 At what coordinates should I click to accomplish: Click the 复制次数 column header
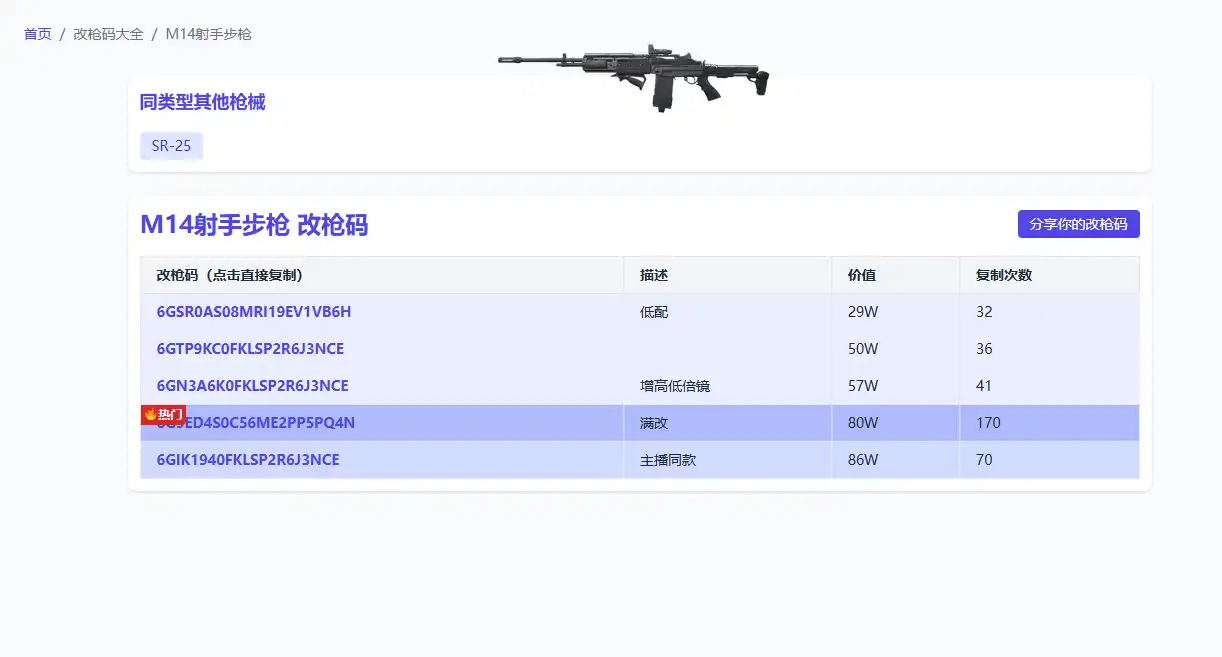(x=1004, y=275)
